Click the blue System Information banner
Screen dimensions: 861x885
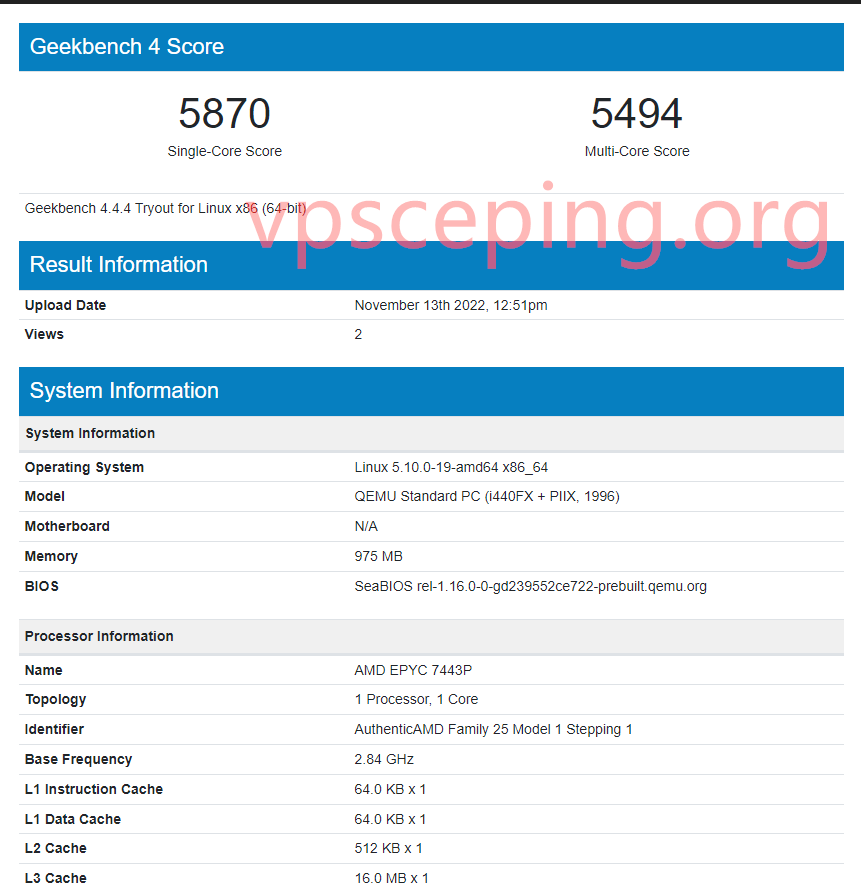click(431, 391)
